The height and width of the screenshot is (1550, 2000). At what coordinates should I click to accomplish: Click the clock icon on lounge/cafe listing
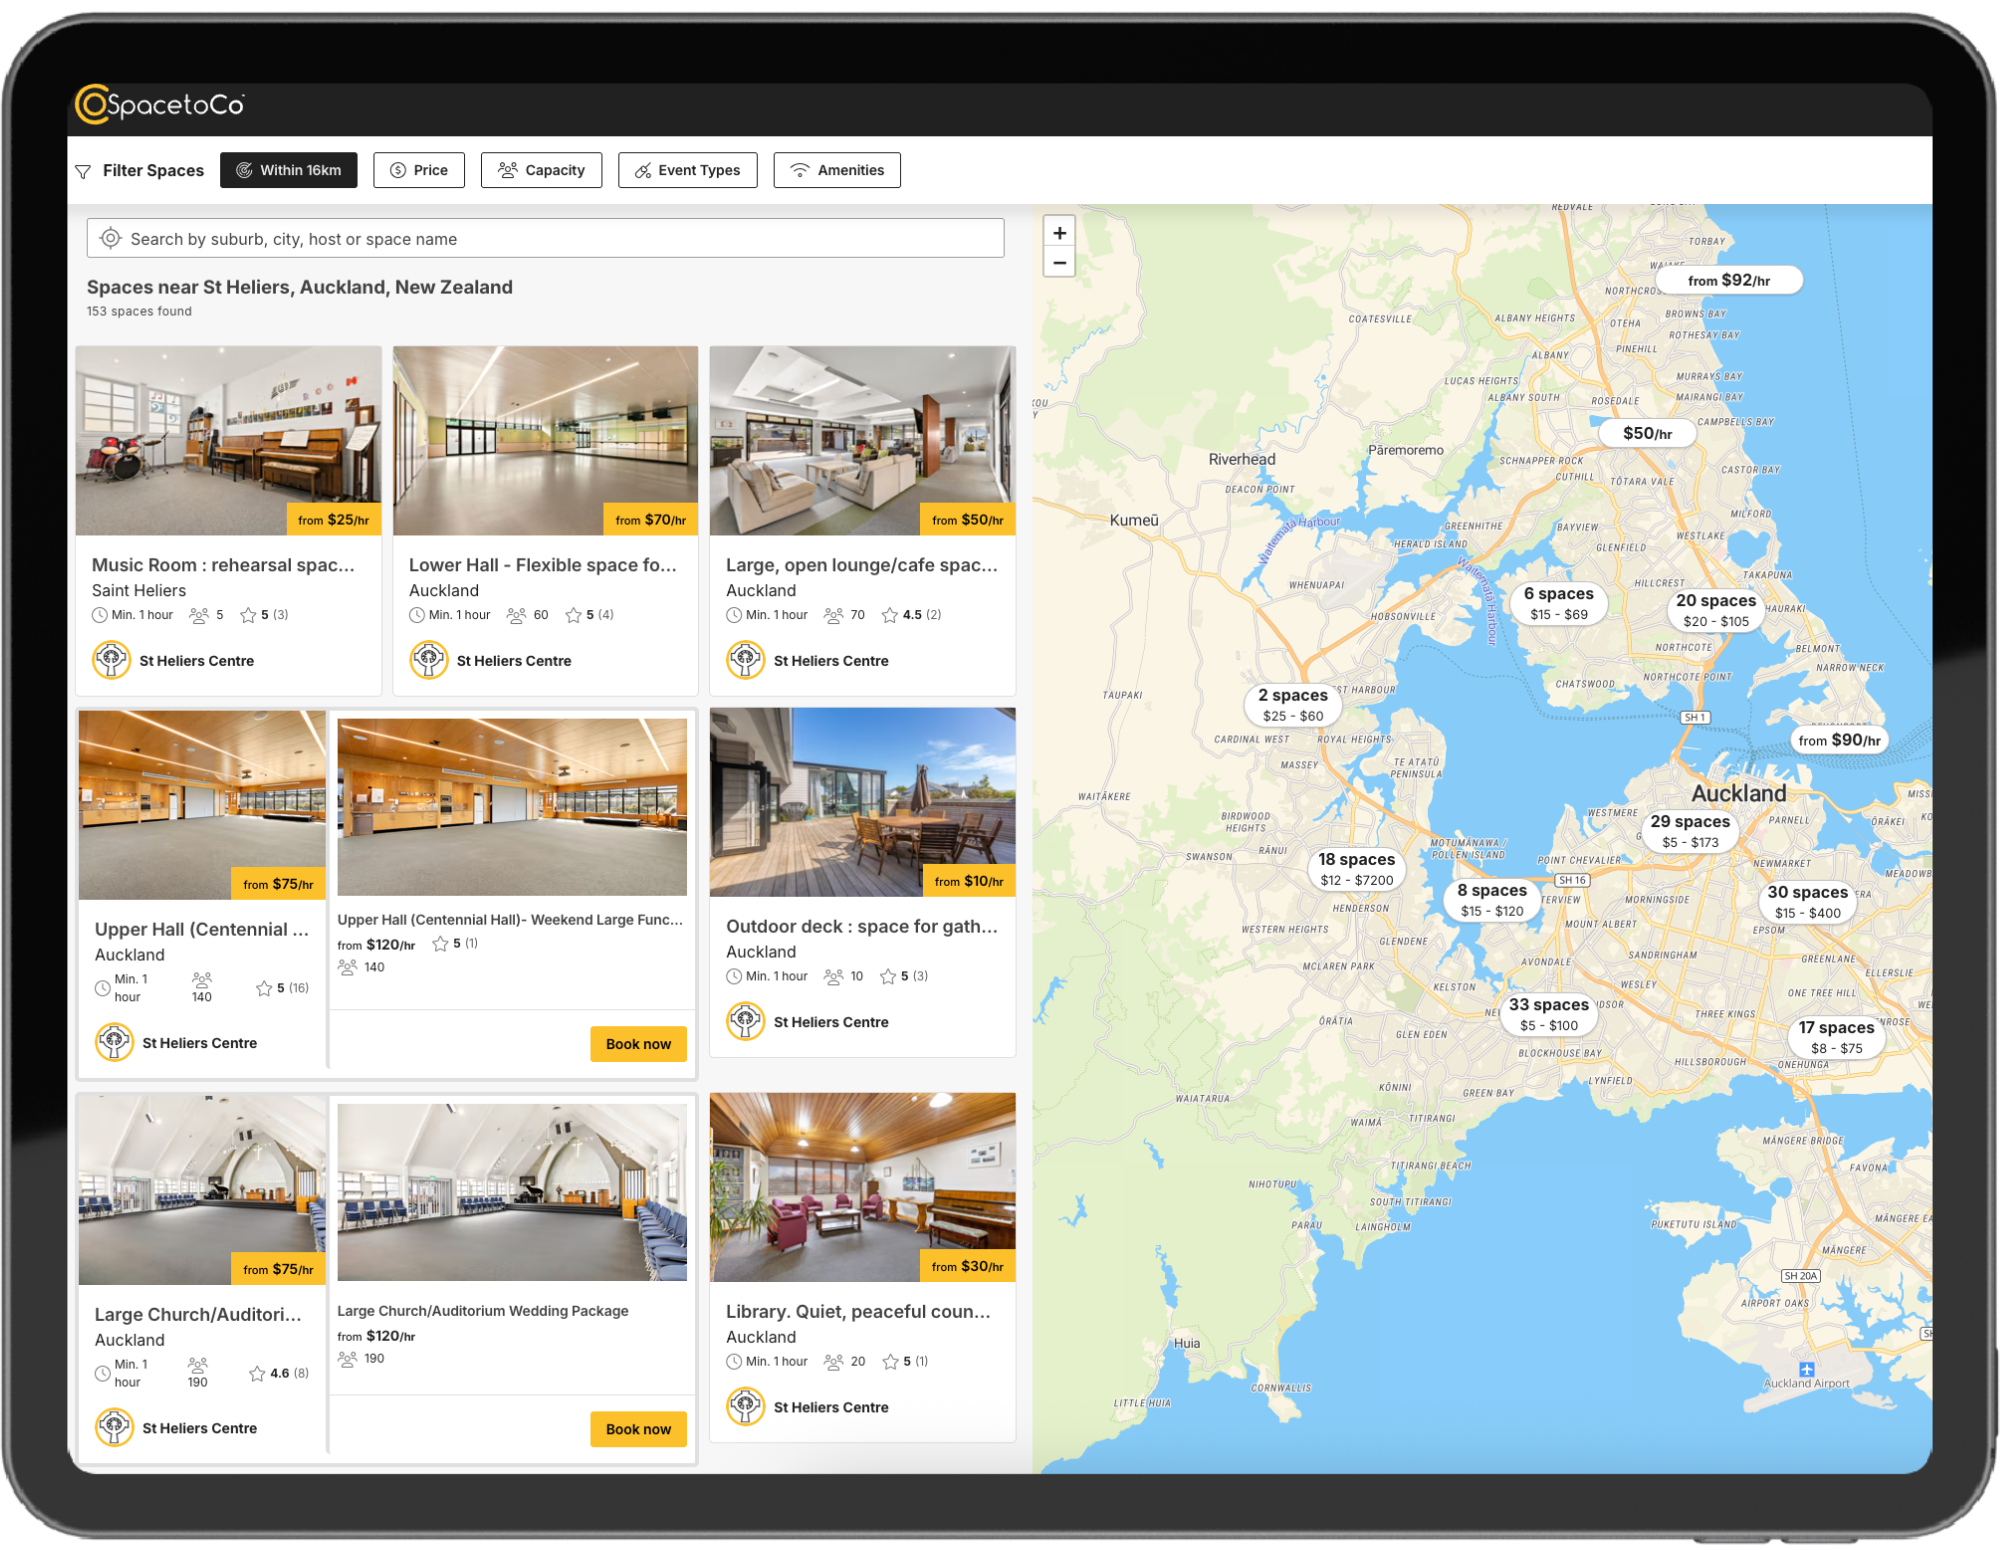(734, 615)
